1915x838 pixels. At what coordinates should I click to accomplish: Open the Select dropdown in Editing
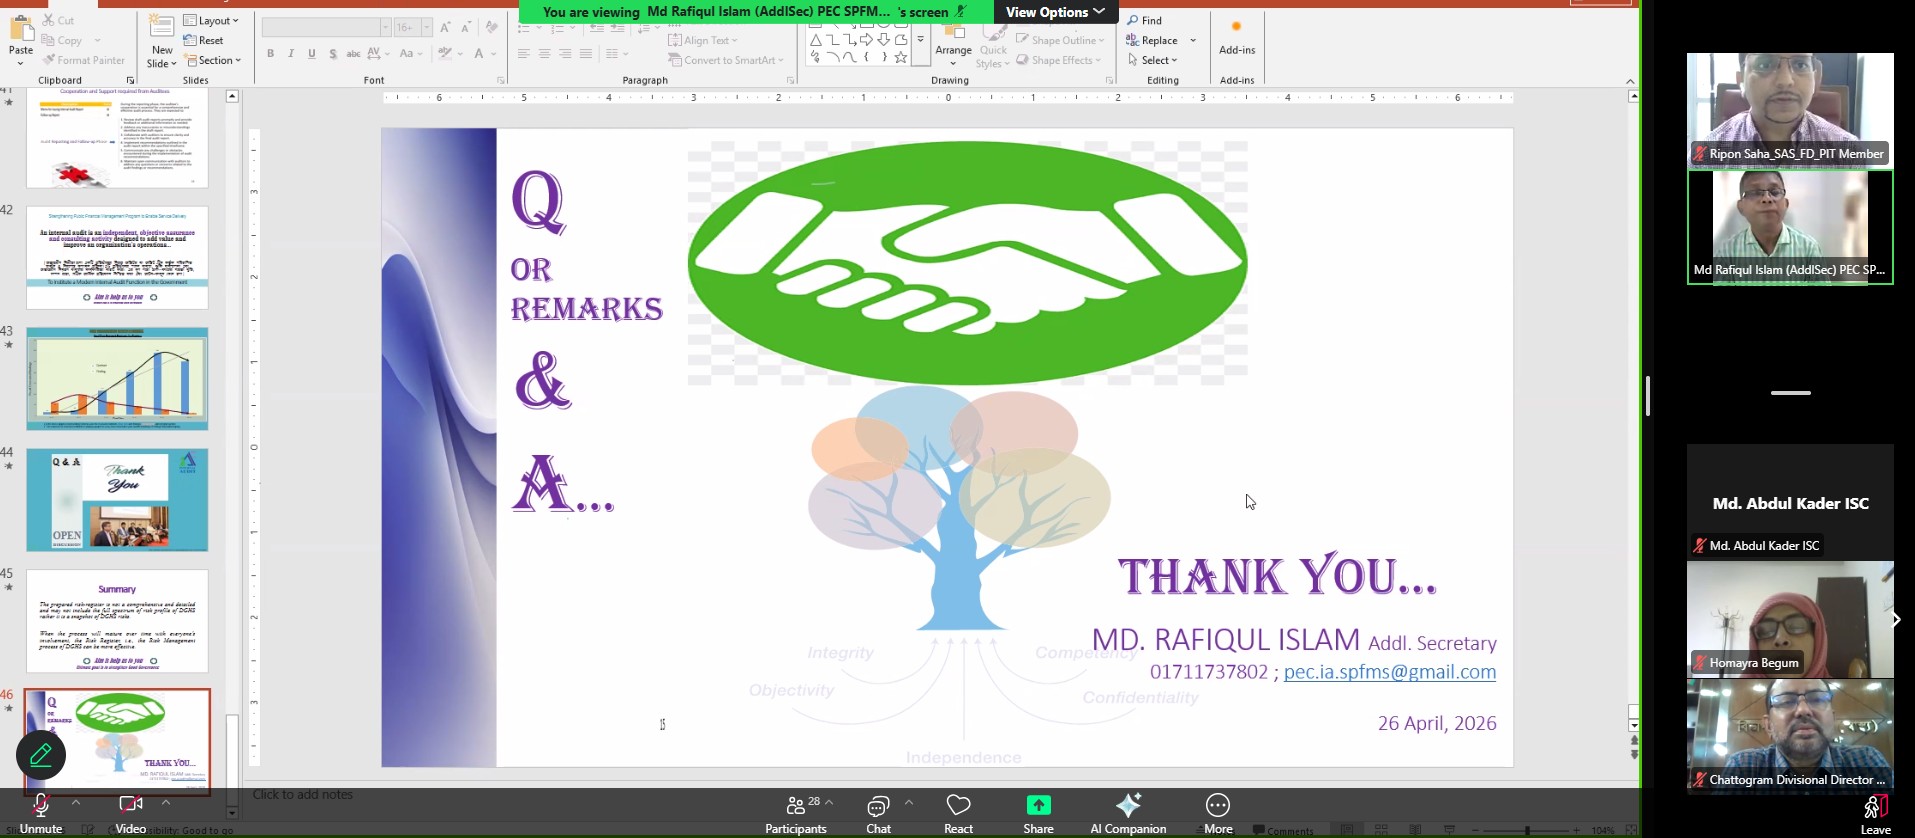pos(1153,60)
